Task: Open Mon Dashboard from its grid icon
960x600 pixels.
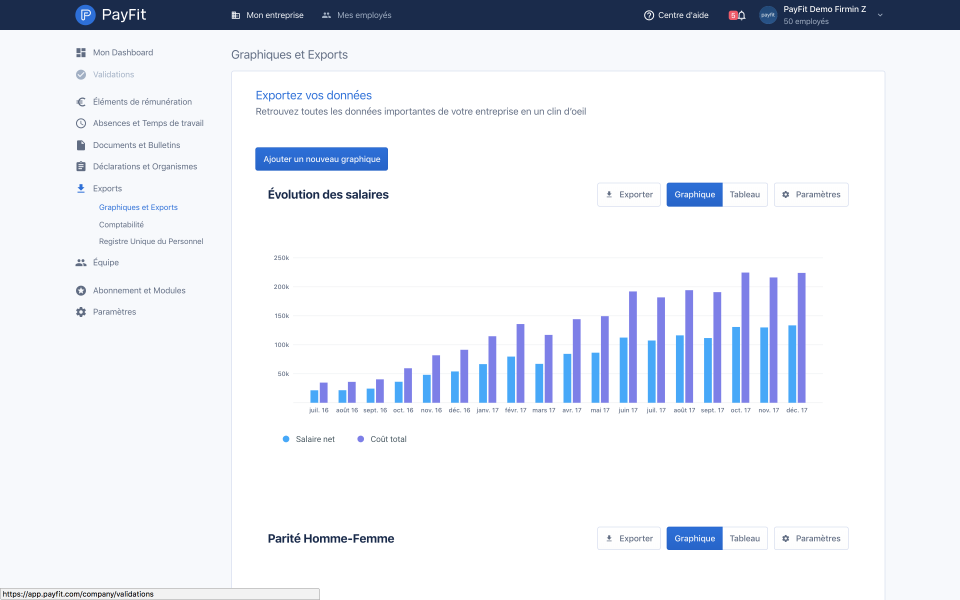Action: 81,53
